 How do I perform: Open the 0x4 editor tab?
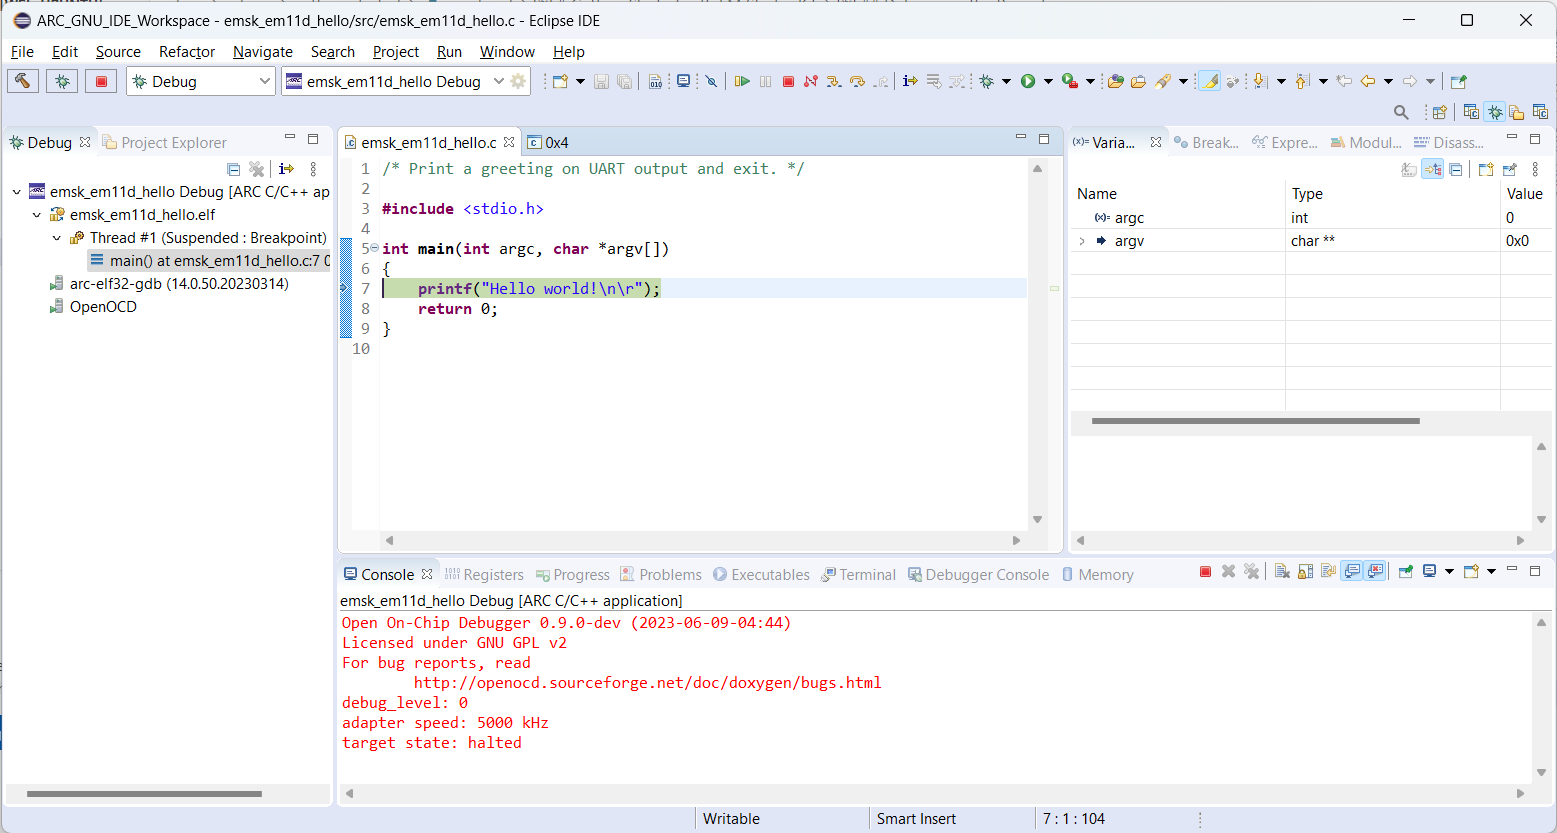548,142
